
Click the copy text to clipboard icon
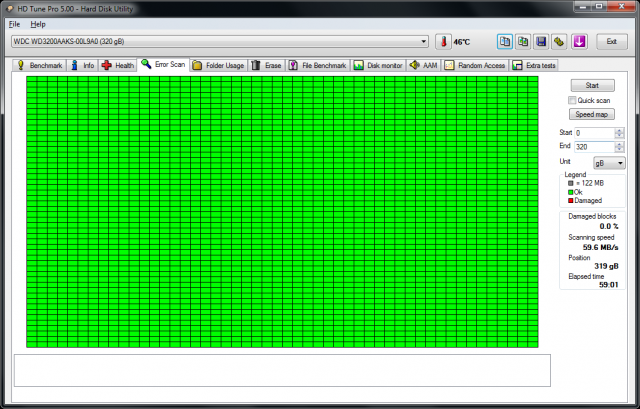tap(505, 42)
